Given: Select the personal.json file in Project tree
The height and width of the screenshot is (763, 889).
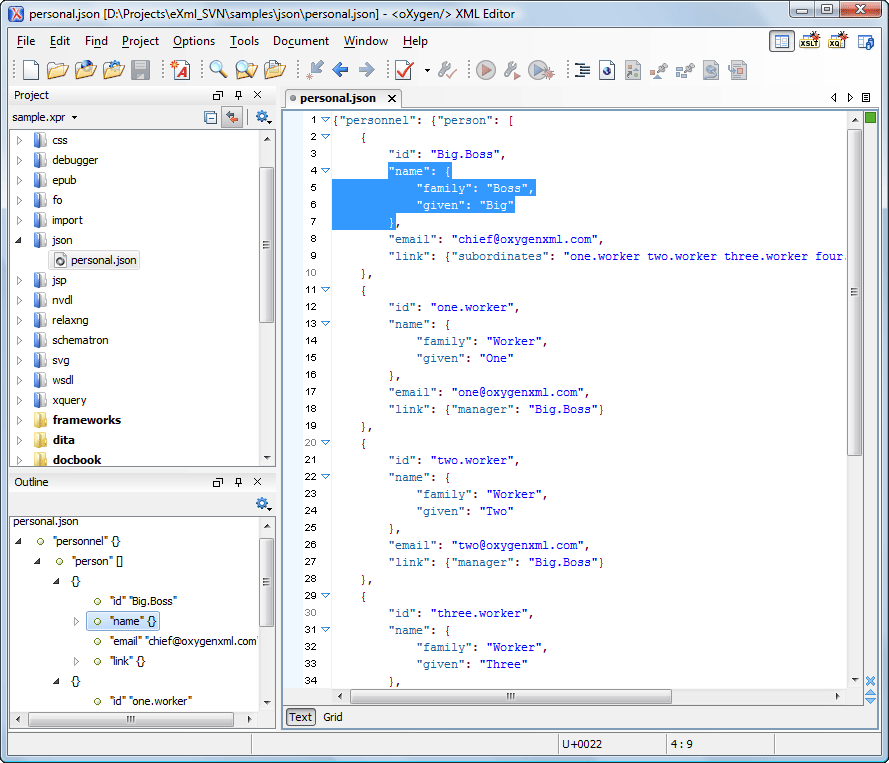Looking at the screenshot, I should (95, 260).
